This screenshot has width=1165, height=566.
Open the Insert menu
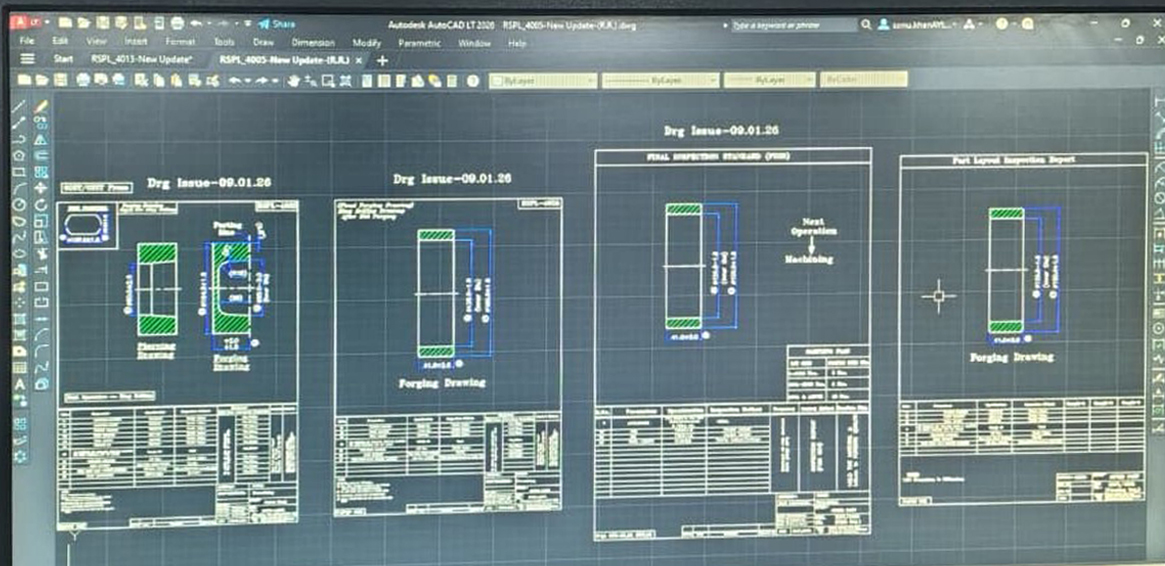pyautogui.click(x=136, y=42)
